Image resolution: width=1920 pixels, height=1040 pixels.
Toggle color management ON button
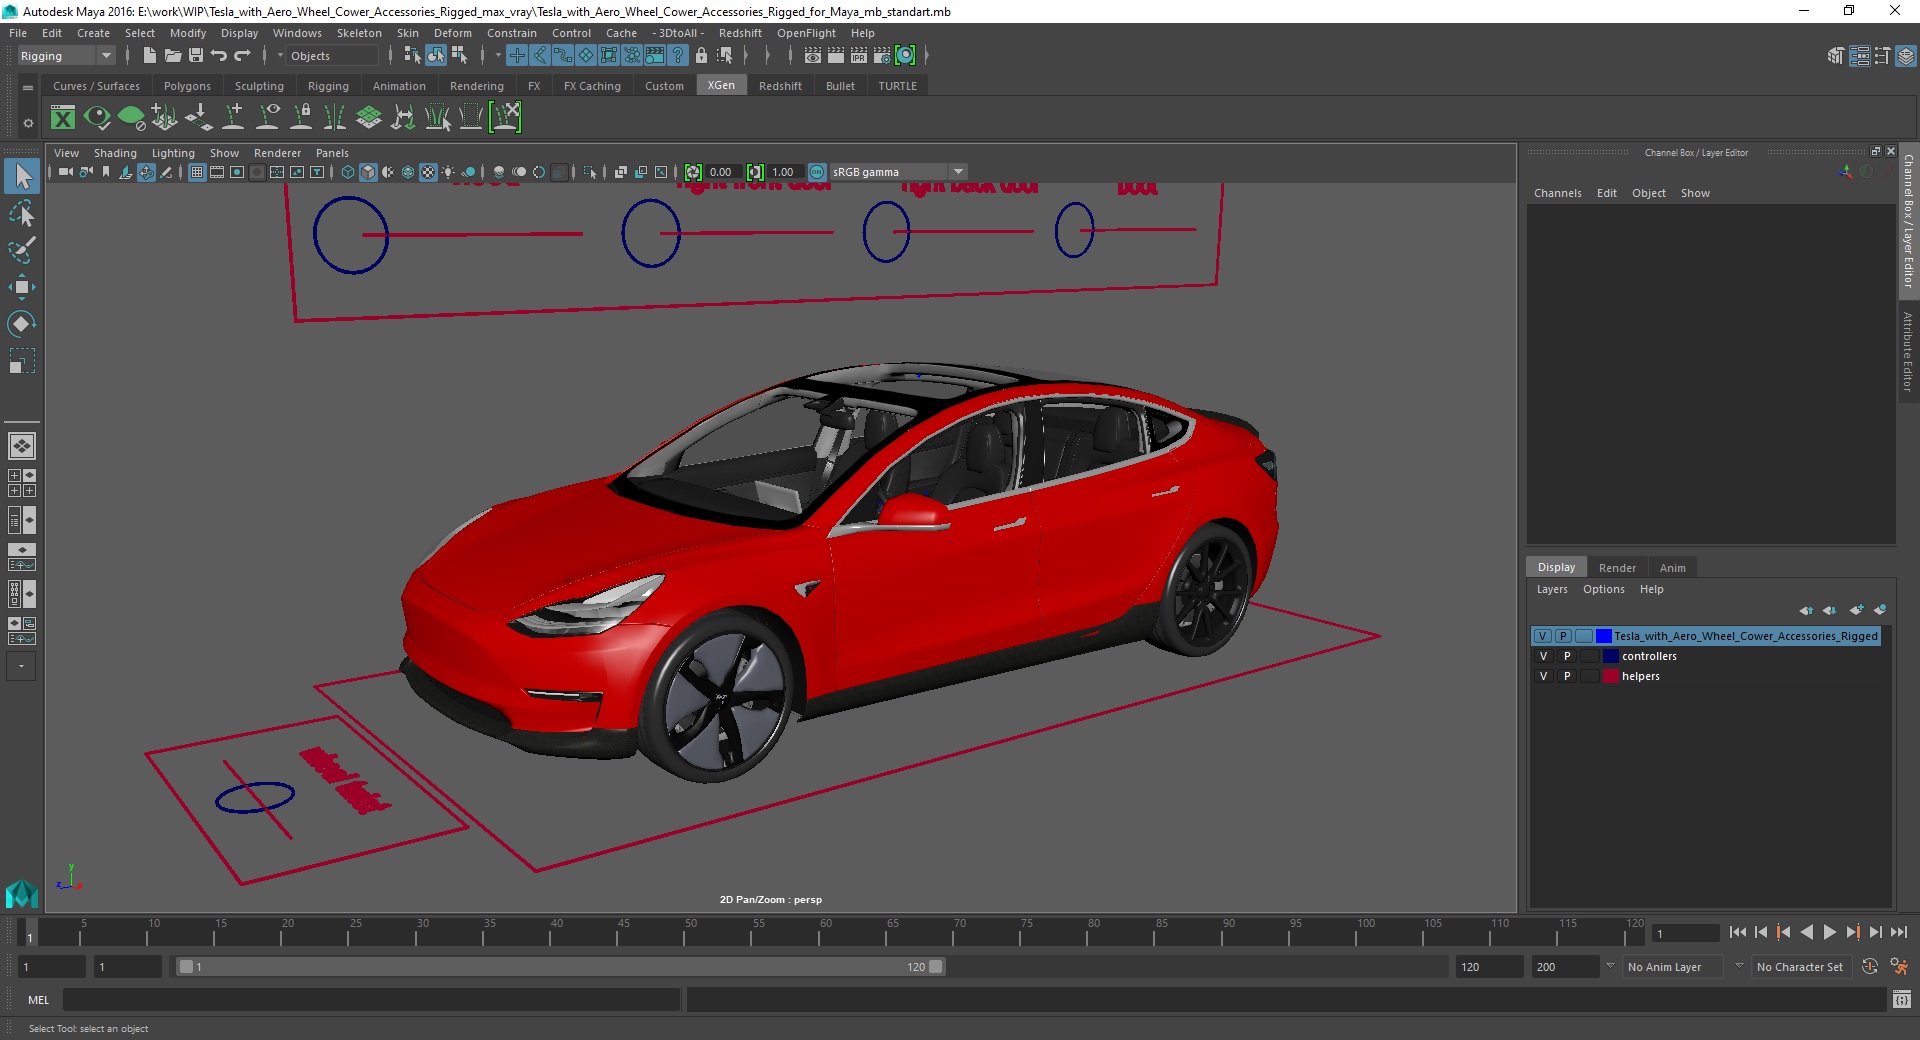pos(817,172)
